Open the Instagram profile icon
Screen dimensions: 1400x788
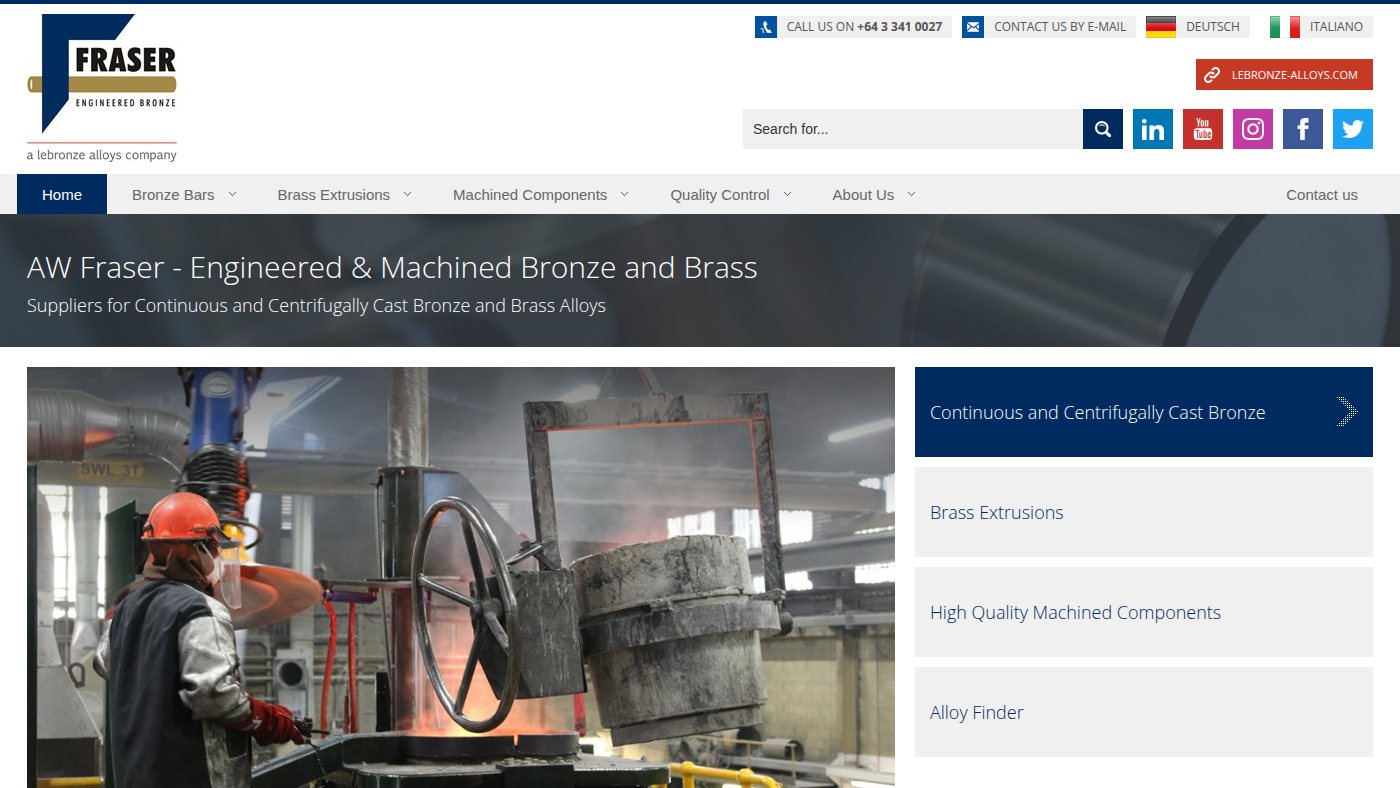pos(1253,129)
